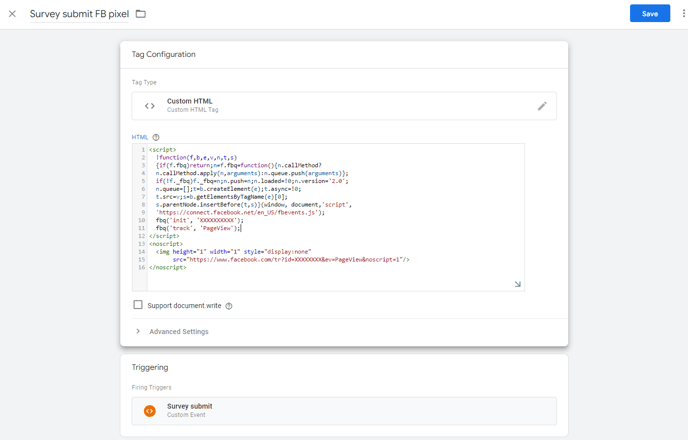
Task: Rename the tag title Survey submit FB pixel
Action: [79, 14]
